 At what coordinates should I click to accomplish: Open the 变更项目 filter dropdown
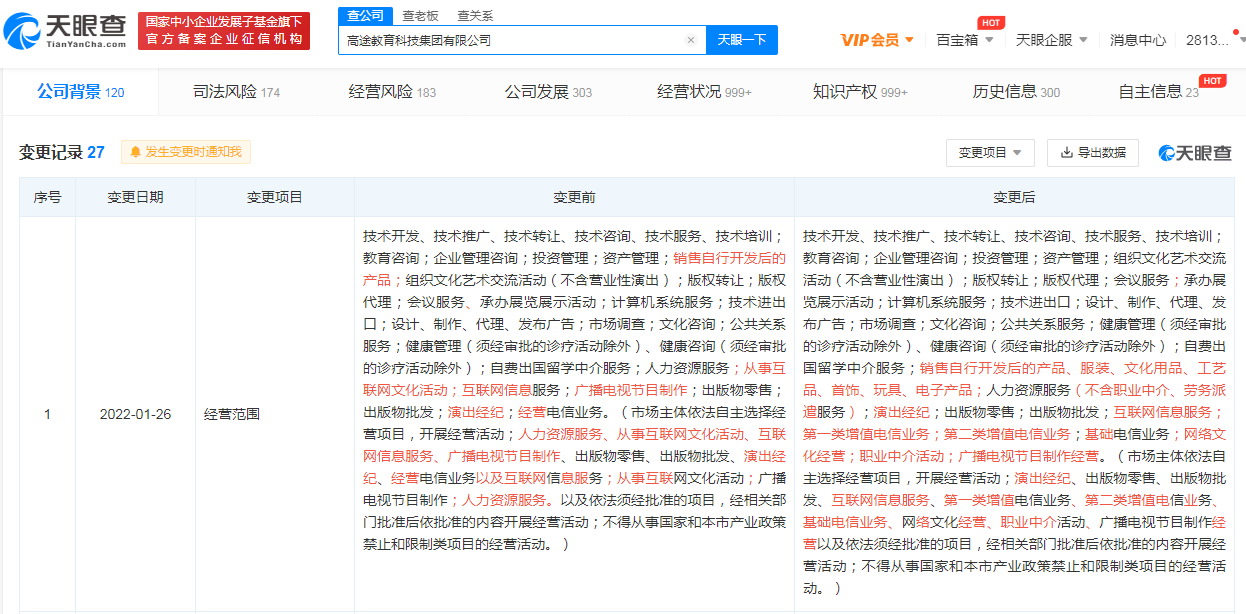tap(990, 153)
